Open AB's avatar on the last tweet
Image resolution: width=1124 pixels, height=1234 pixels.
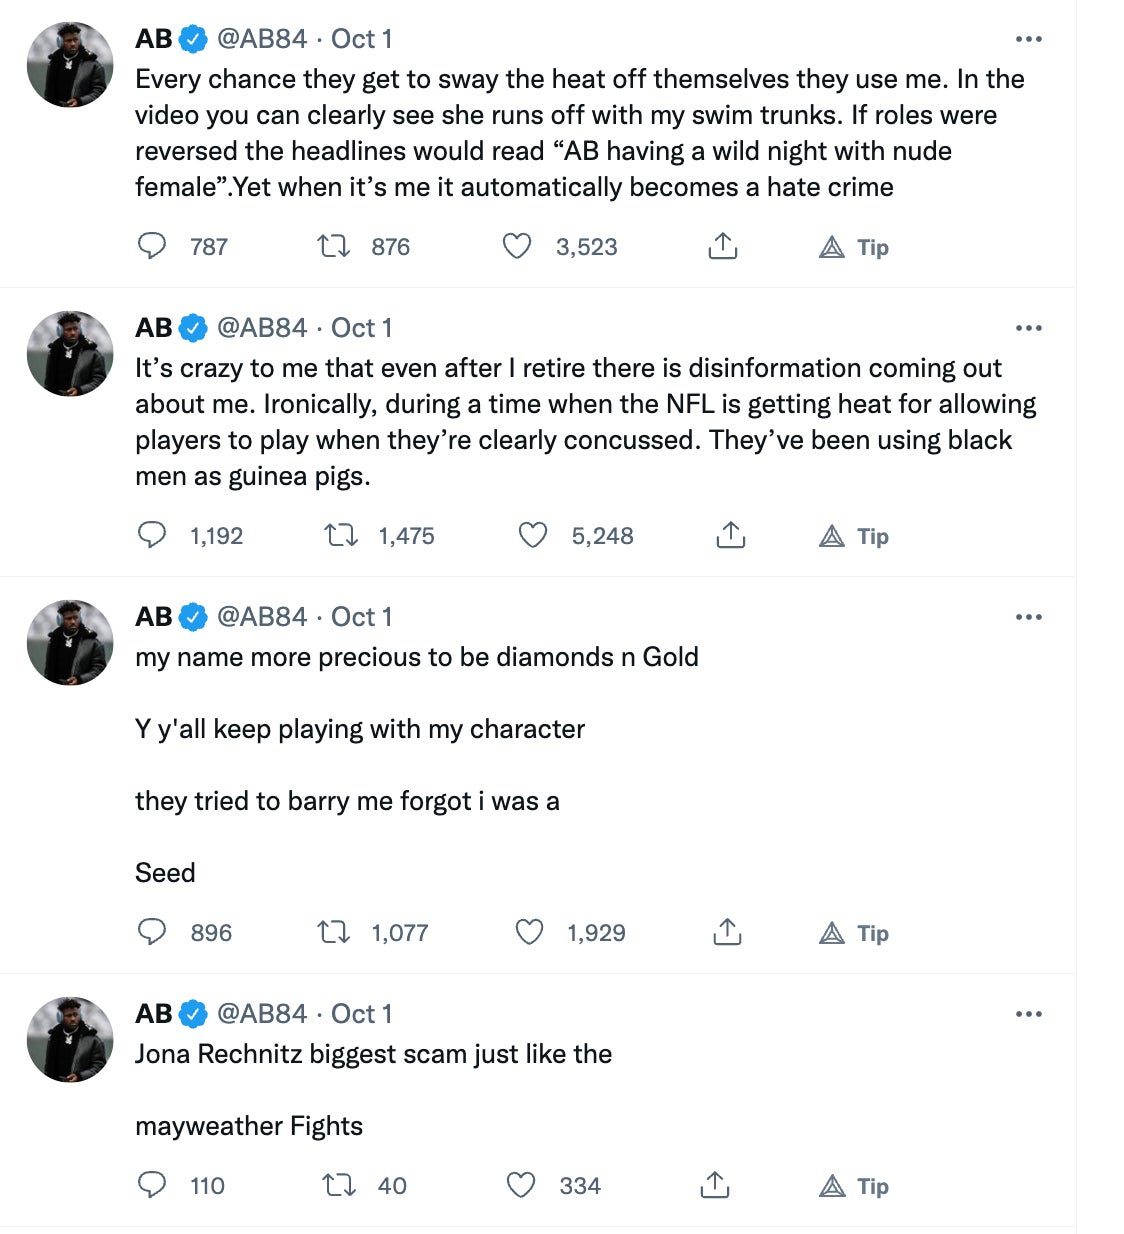(70, 1040)
